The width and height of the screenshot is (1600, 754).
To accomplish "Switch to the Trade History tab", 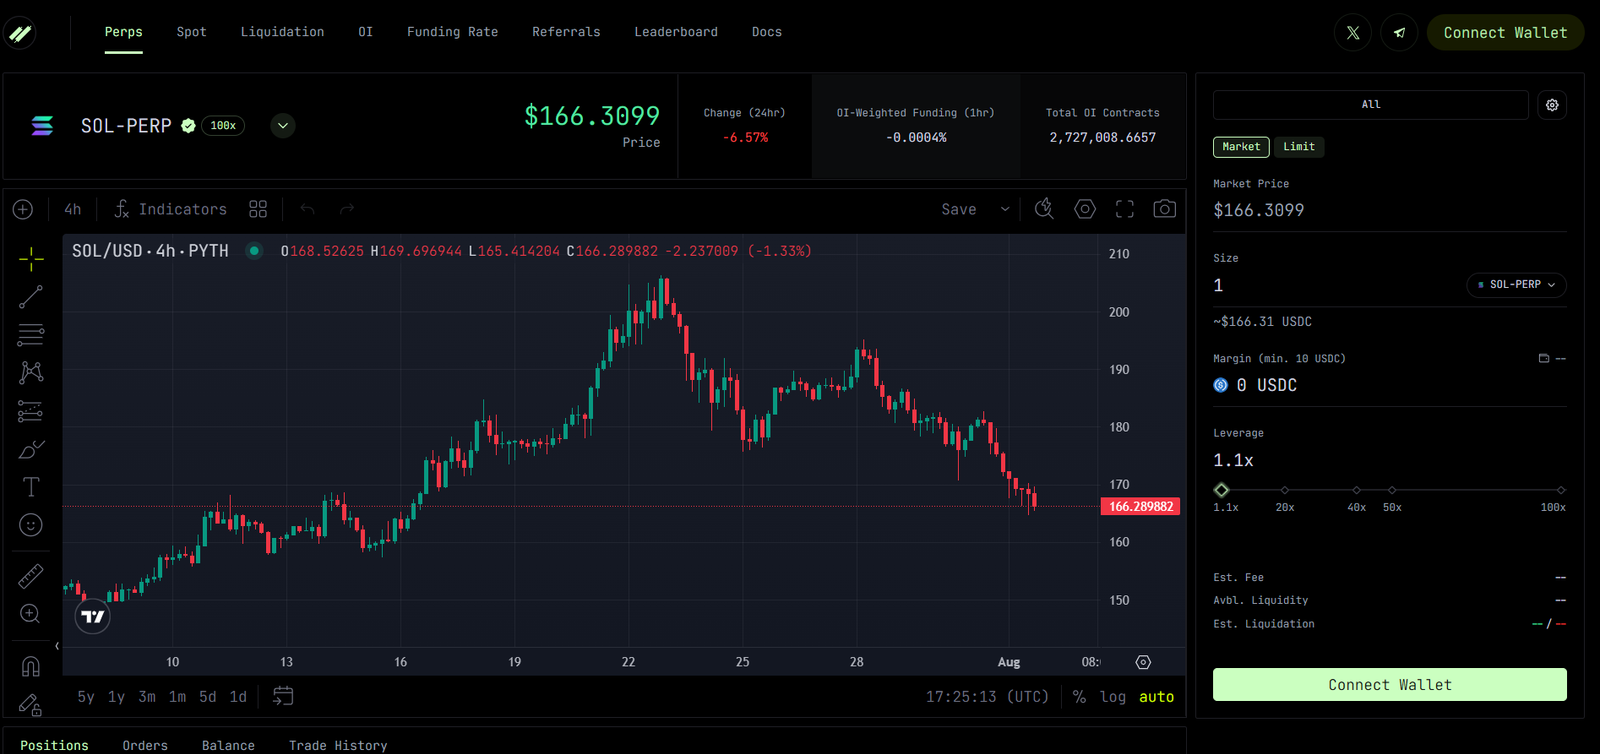I will click(x=338, y=745).
